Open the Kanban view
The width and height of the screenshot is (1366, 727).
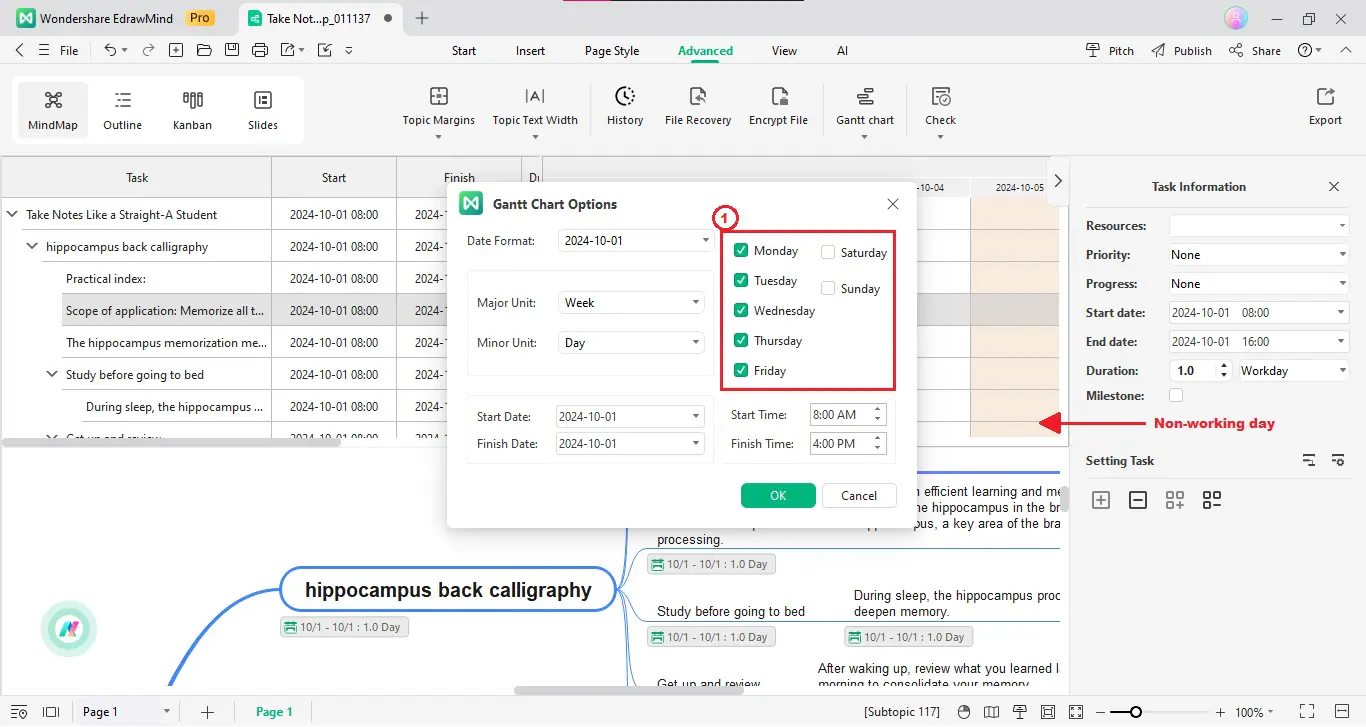pyautogui.click(x=192, y=110)
